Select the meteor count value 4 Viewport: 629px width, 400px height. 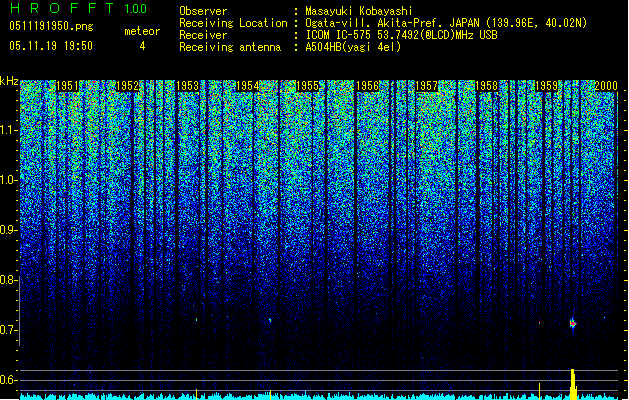tap(142, 46)
